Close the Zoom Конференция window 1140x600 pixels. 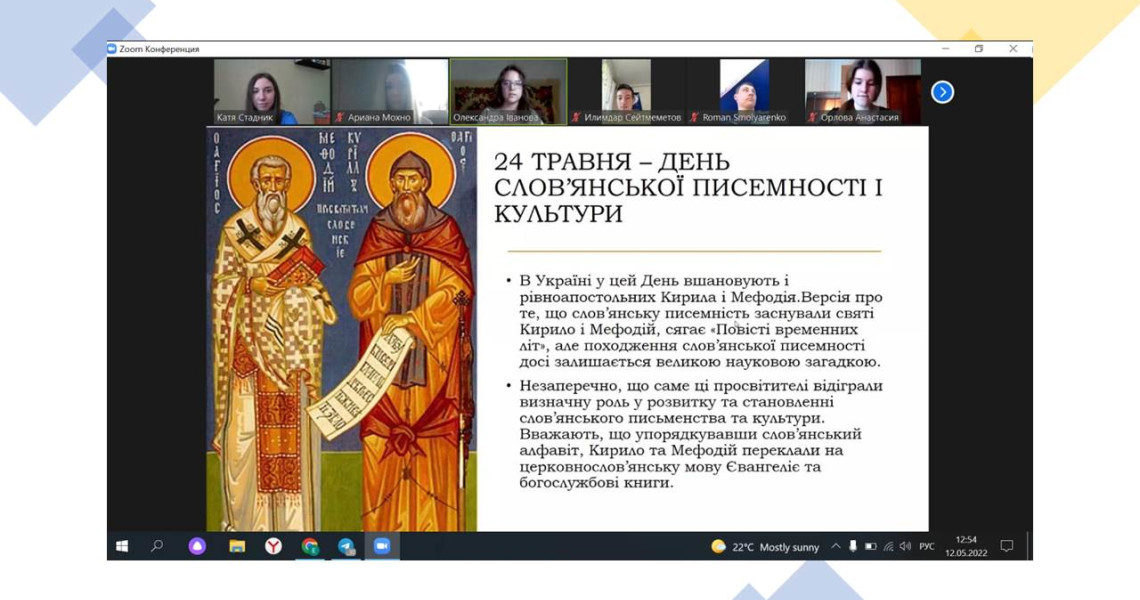click(x=1013, y=49)
